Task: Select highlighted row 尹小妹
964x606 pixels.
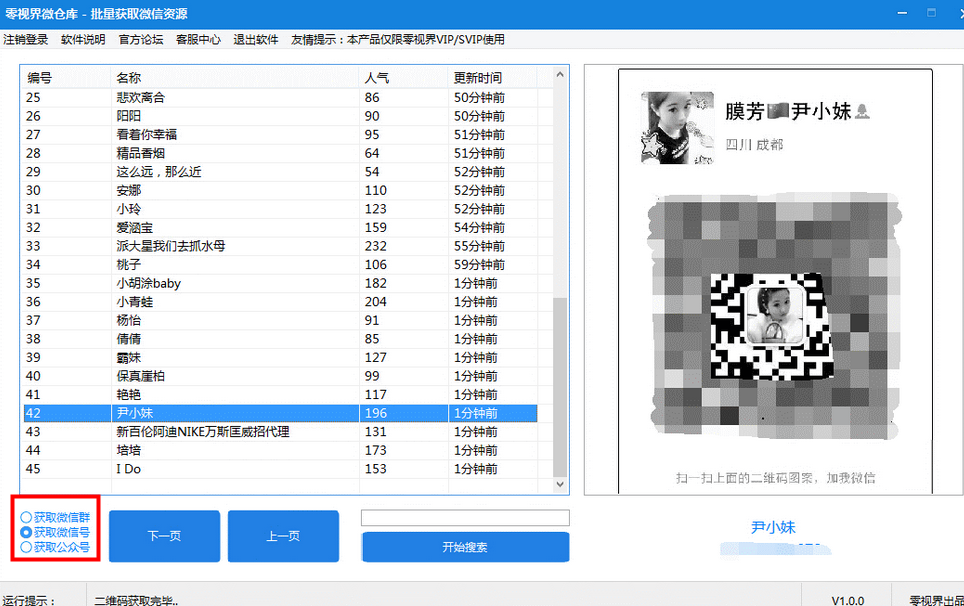Action: click(x=280, y=413)
